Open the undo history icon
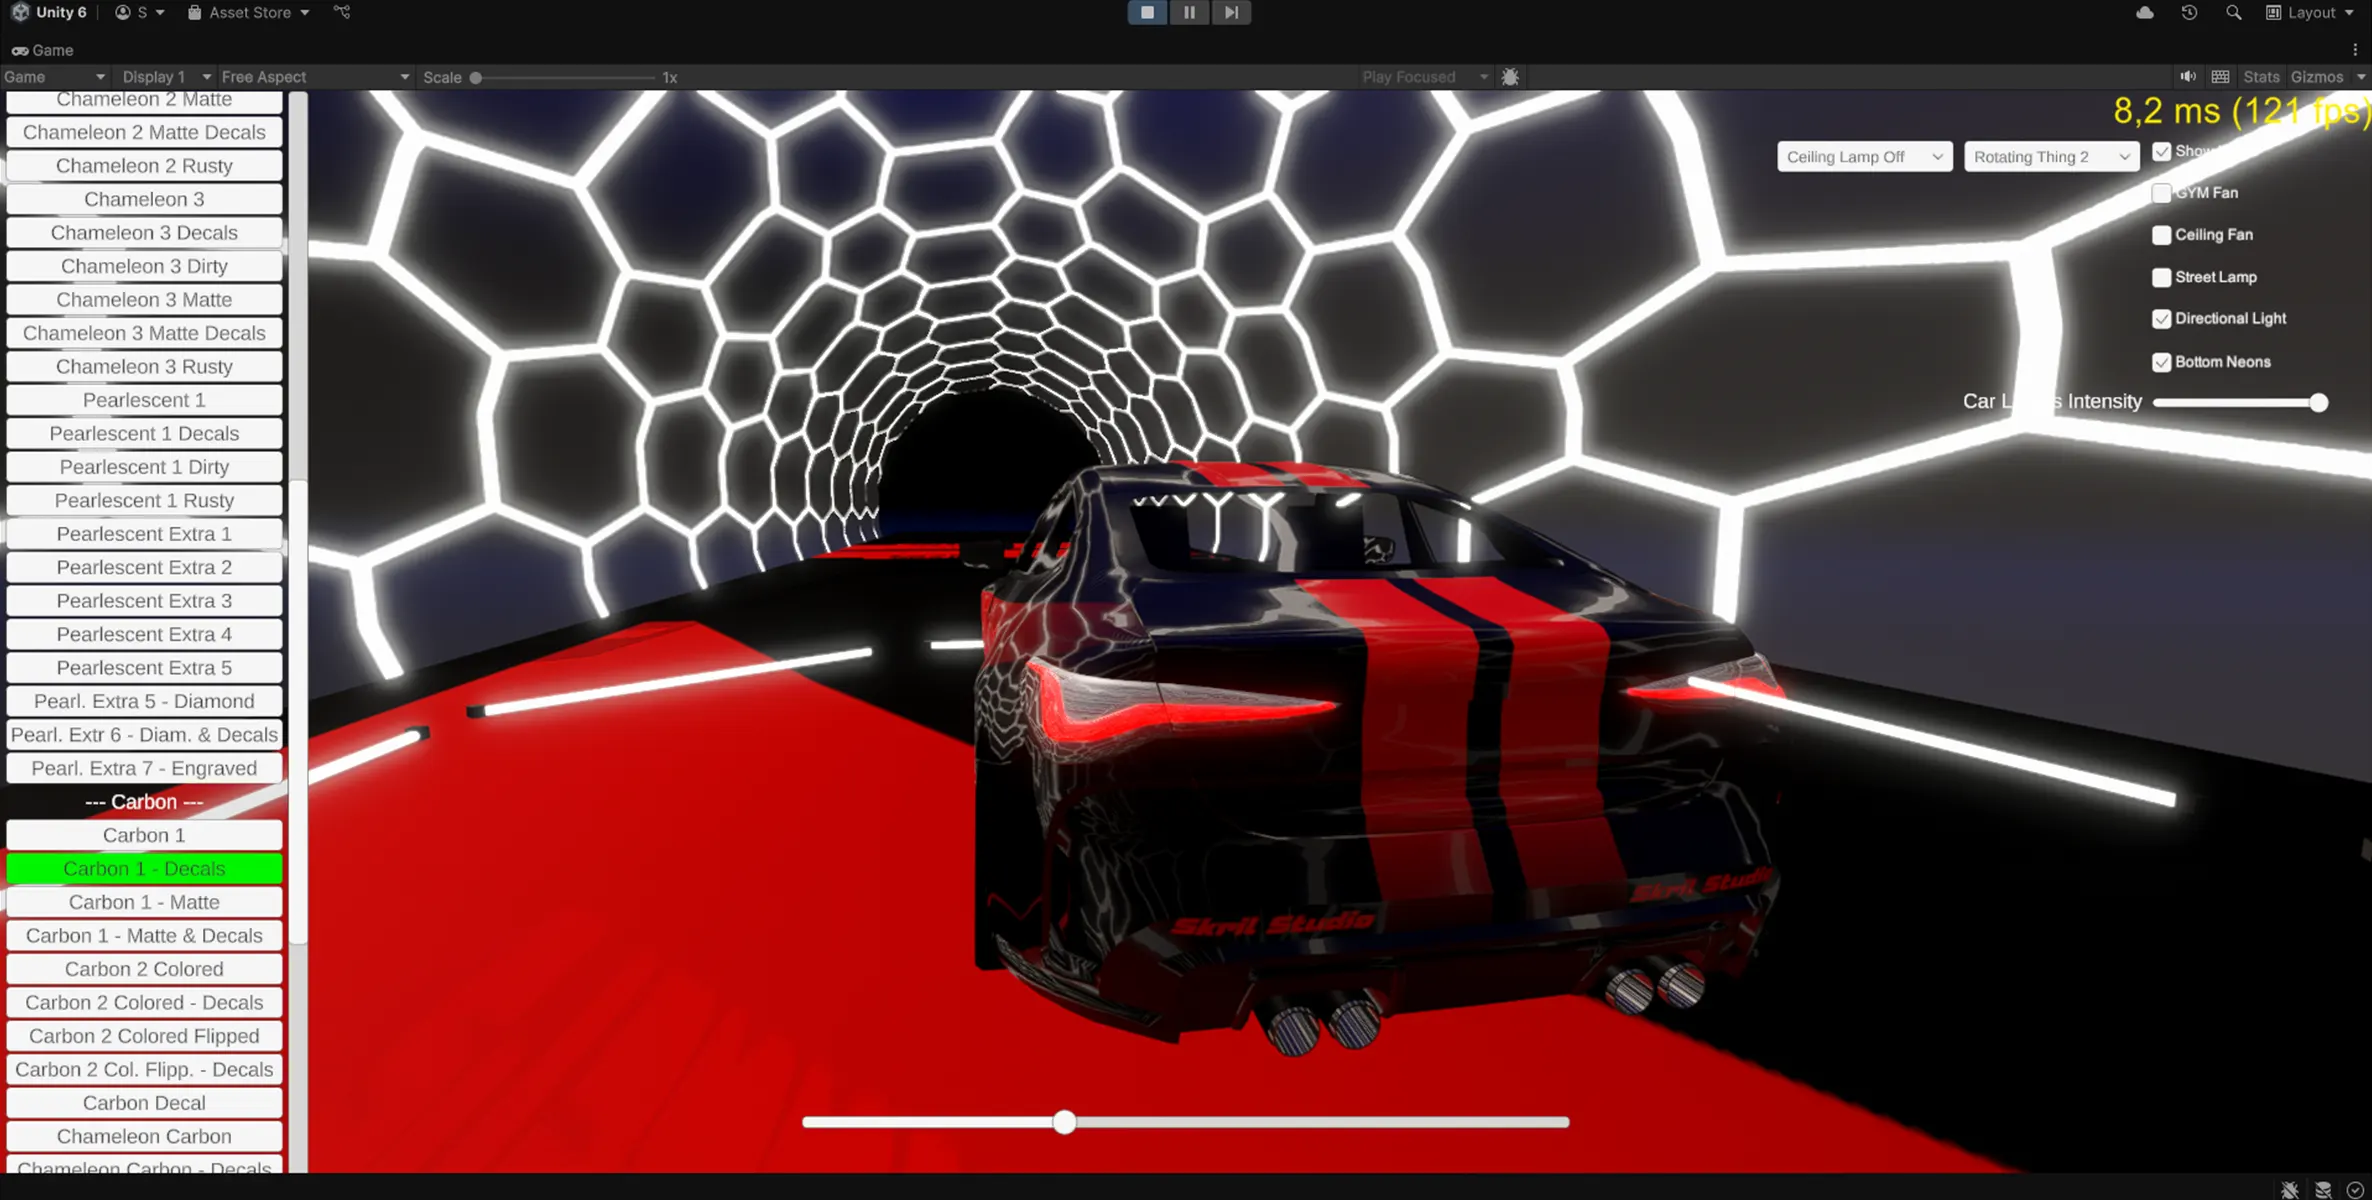 (2189, 12)
